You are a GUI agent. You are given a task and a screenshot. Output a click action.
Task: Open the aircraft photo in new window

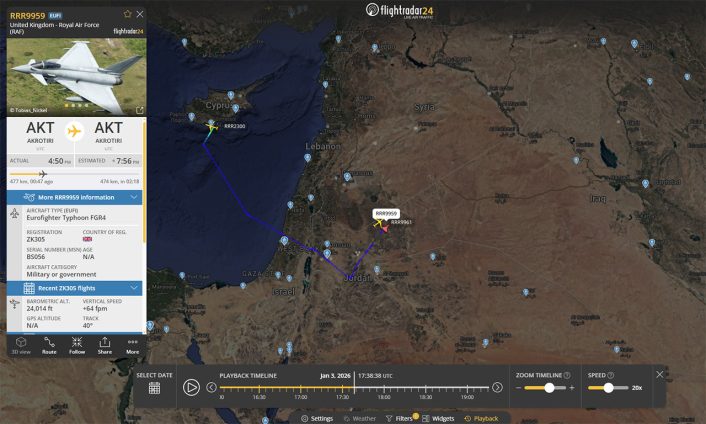(140, 110)
